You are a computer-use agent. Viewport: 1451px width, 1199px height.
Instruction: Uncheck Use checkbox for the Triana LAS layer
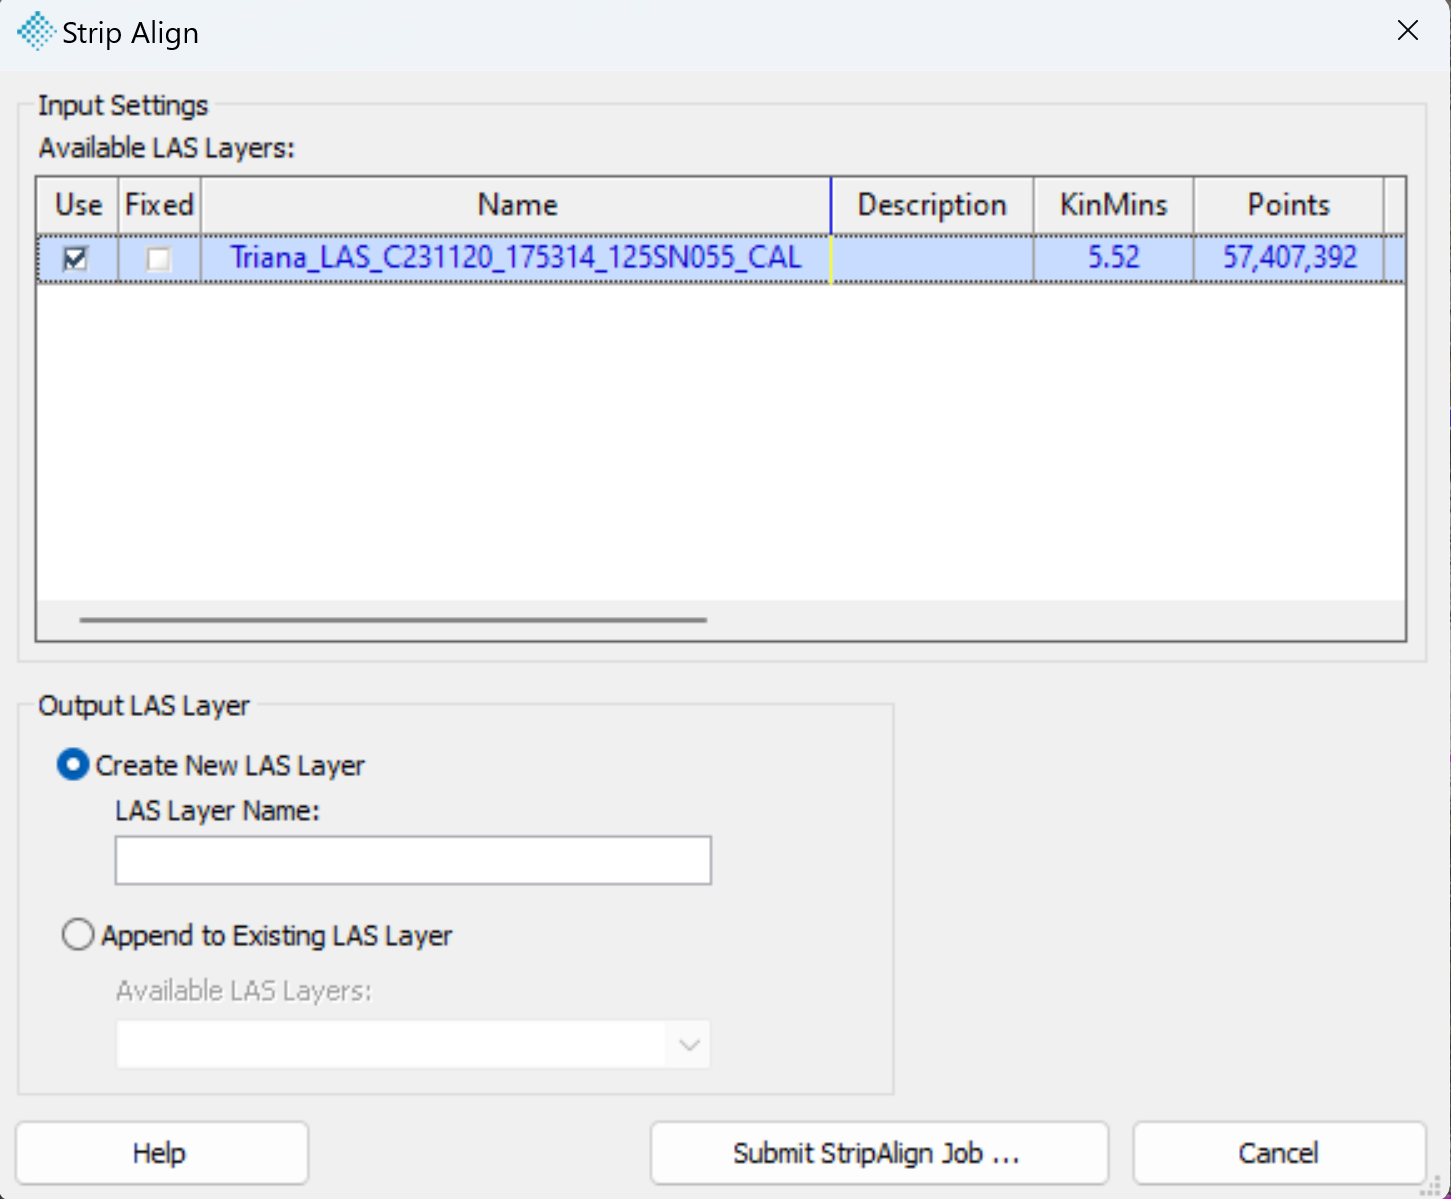(x=75, y=259)
